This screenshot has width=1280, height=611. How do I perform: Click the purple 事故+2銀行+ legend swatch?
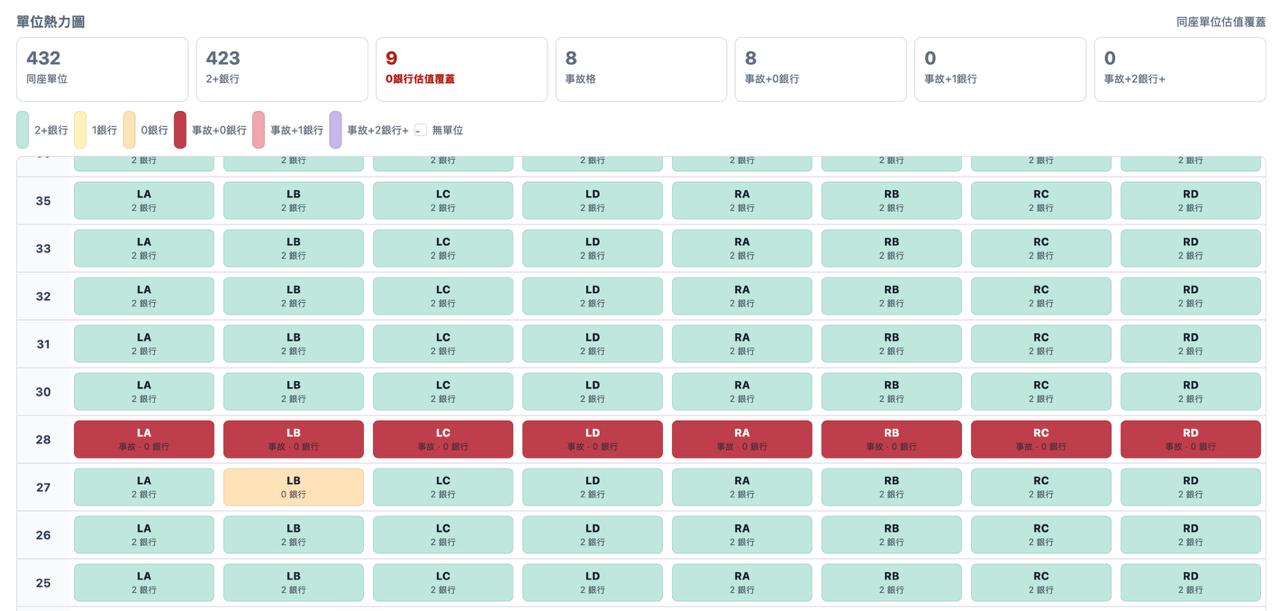335,130
